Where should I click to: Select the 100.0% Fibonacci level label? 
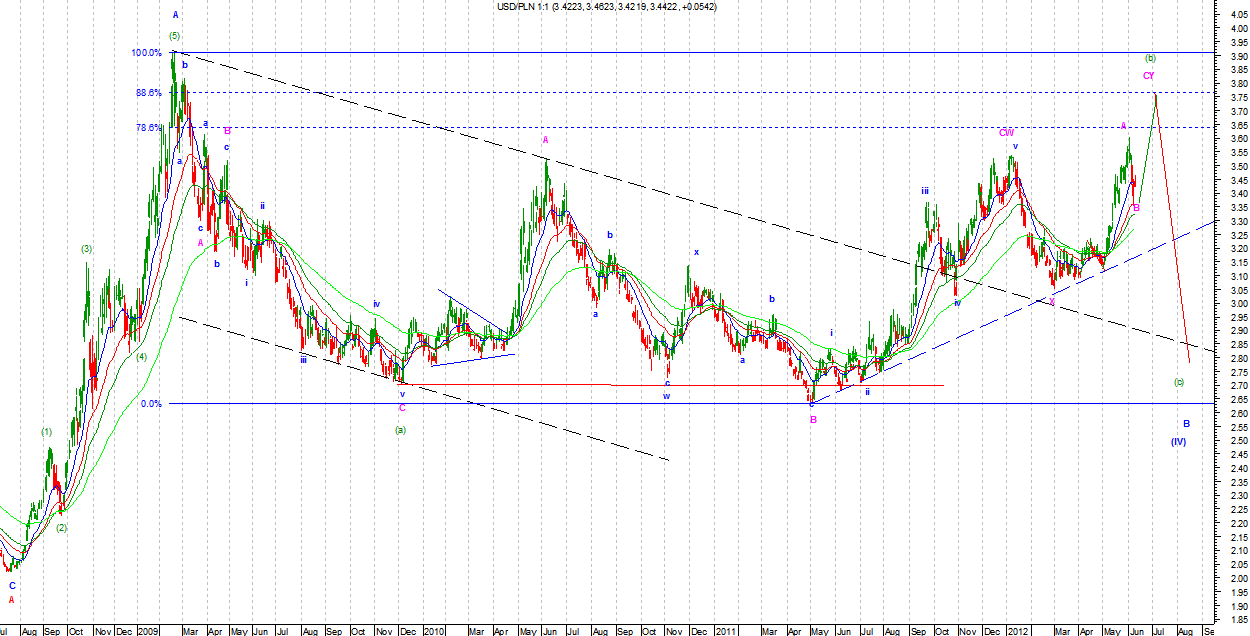(145, 53)
